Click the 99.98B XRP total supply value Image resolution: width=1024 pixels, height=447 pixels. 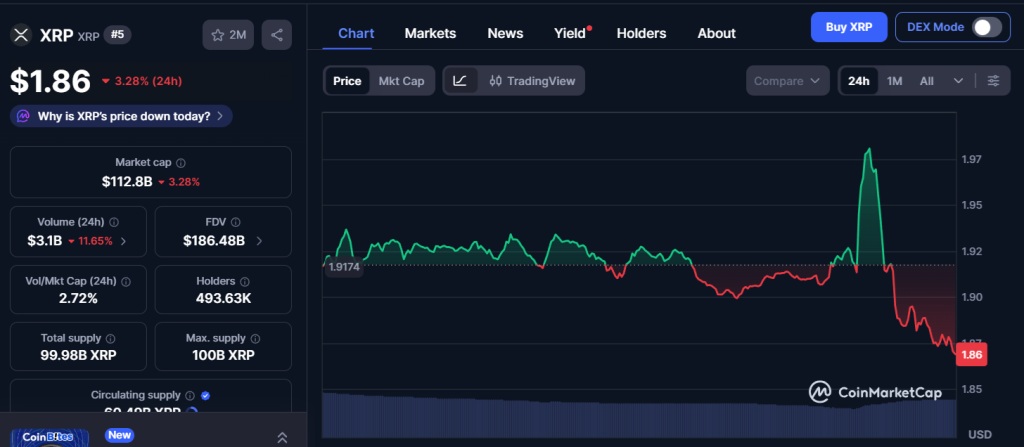coord(78,356)
